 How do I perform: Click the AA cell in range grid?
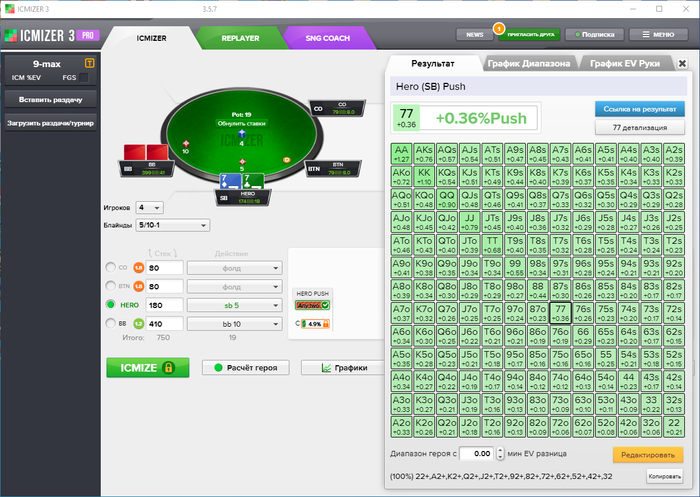point(401,154)
